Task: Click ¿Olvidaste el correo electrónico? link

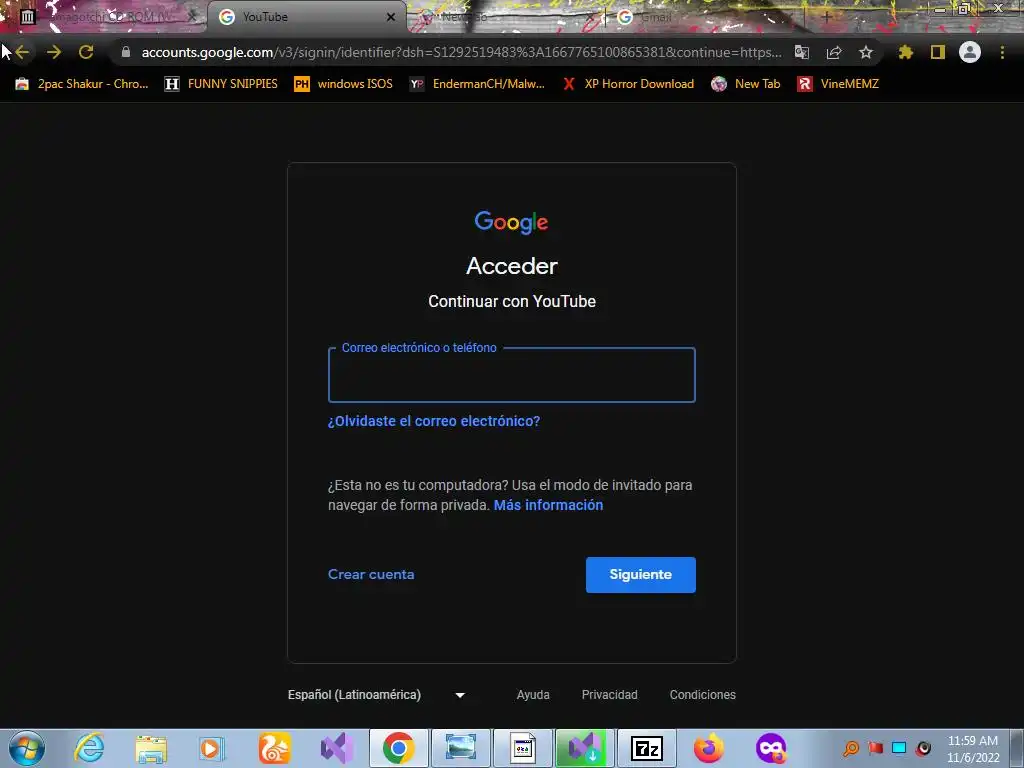Action: click(x=434, y=421)
